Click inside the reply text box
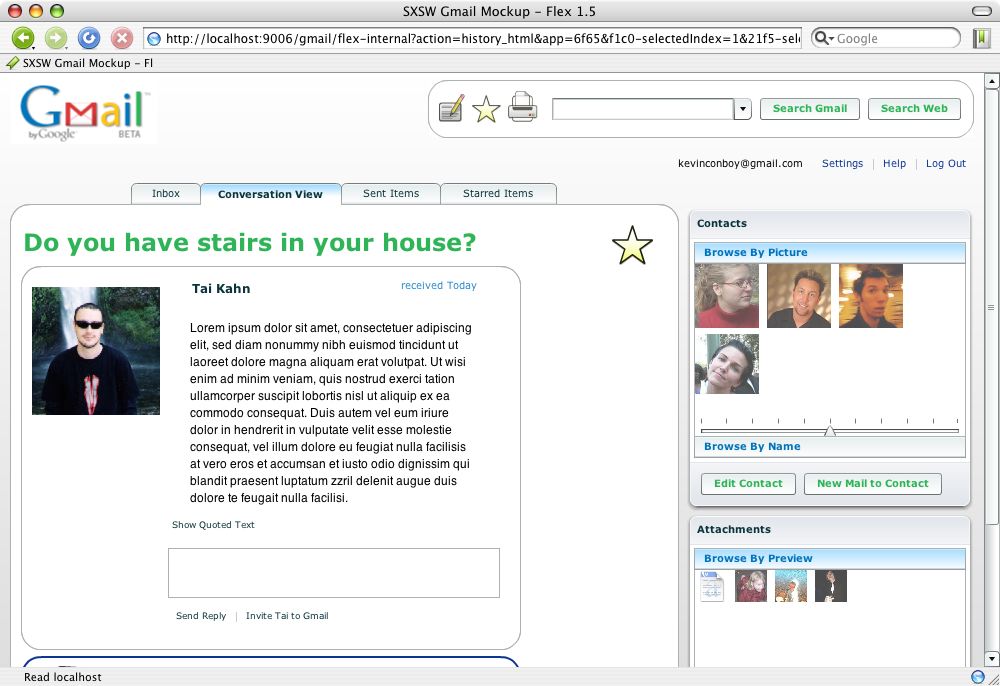Image resolution: width=1000 pixels, height=686 pixels. 333,573
